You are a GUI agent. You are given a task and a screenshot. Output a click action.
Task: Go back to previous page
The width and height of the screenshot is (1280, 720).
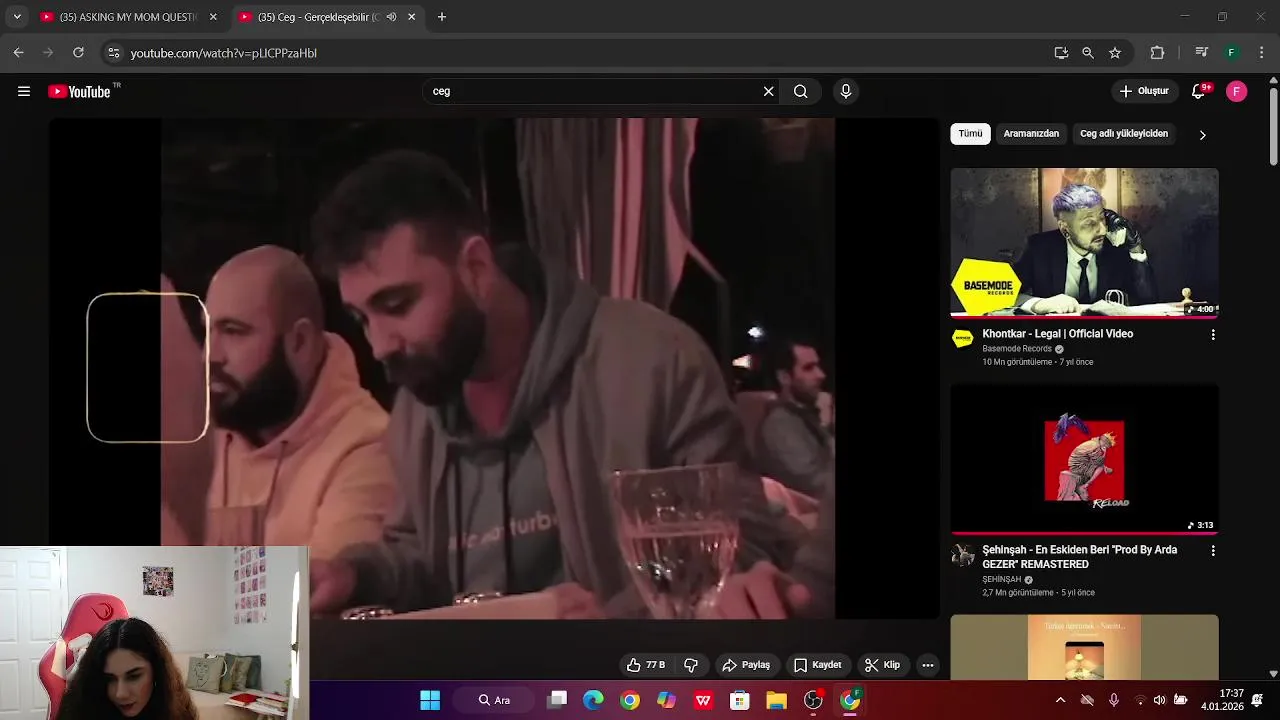pos(19,53)
